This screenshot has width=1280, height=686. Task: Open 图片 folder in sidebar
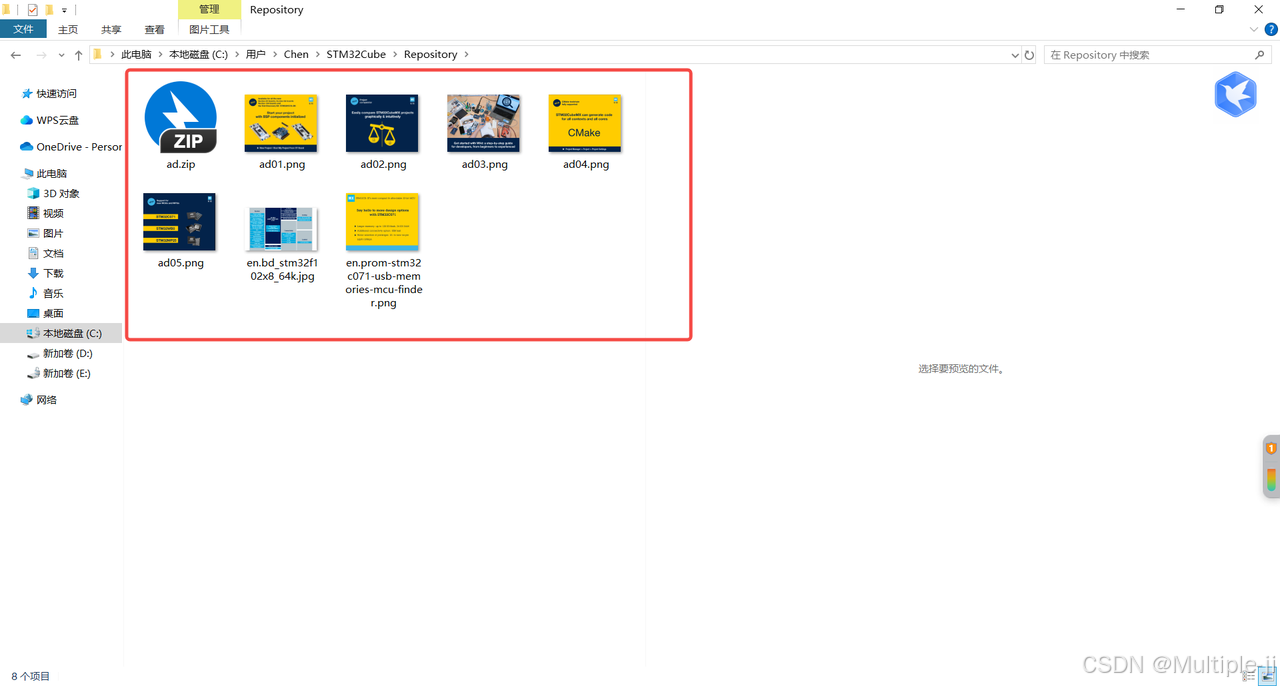[45, 233]
